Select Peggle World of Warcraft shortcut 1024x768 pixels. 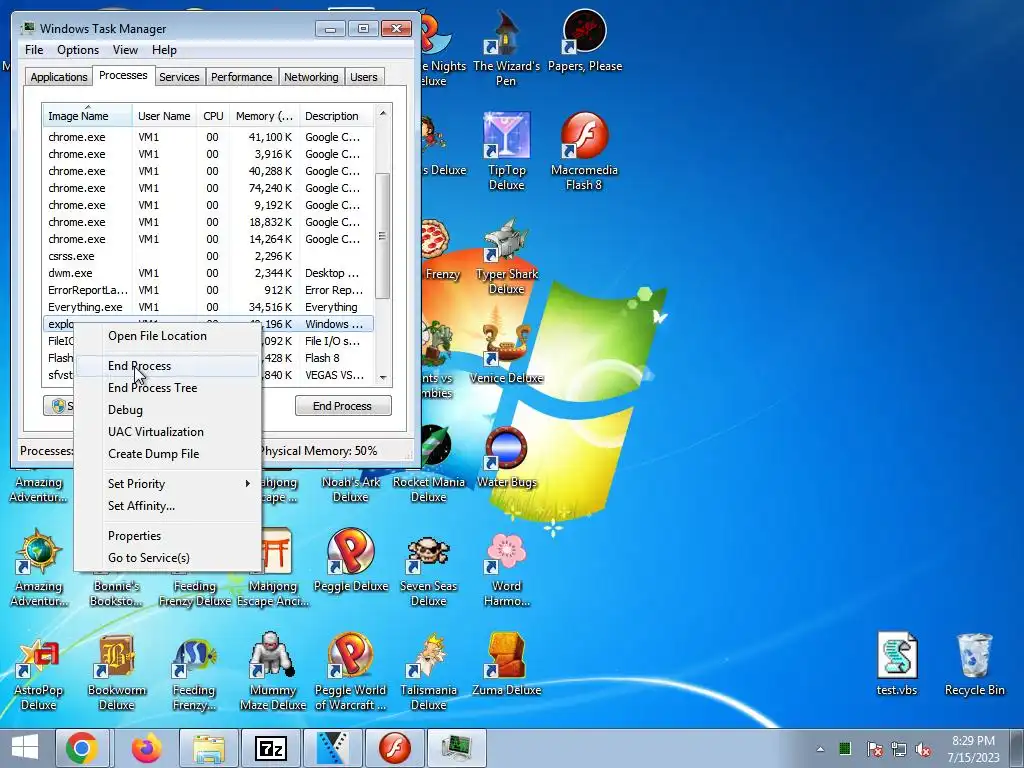click(351, 671)
